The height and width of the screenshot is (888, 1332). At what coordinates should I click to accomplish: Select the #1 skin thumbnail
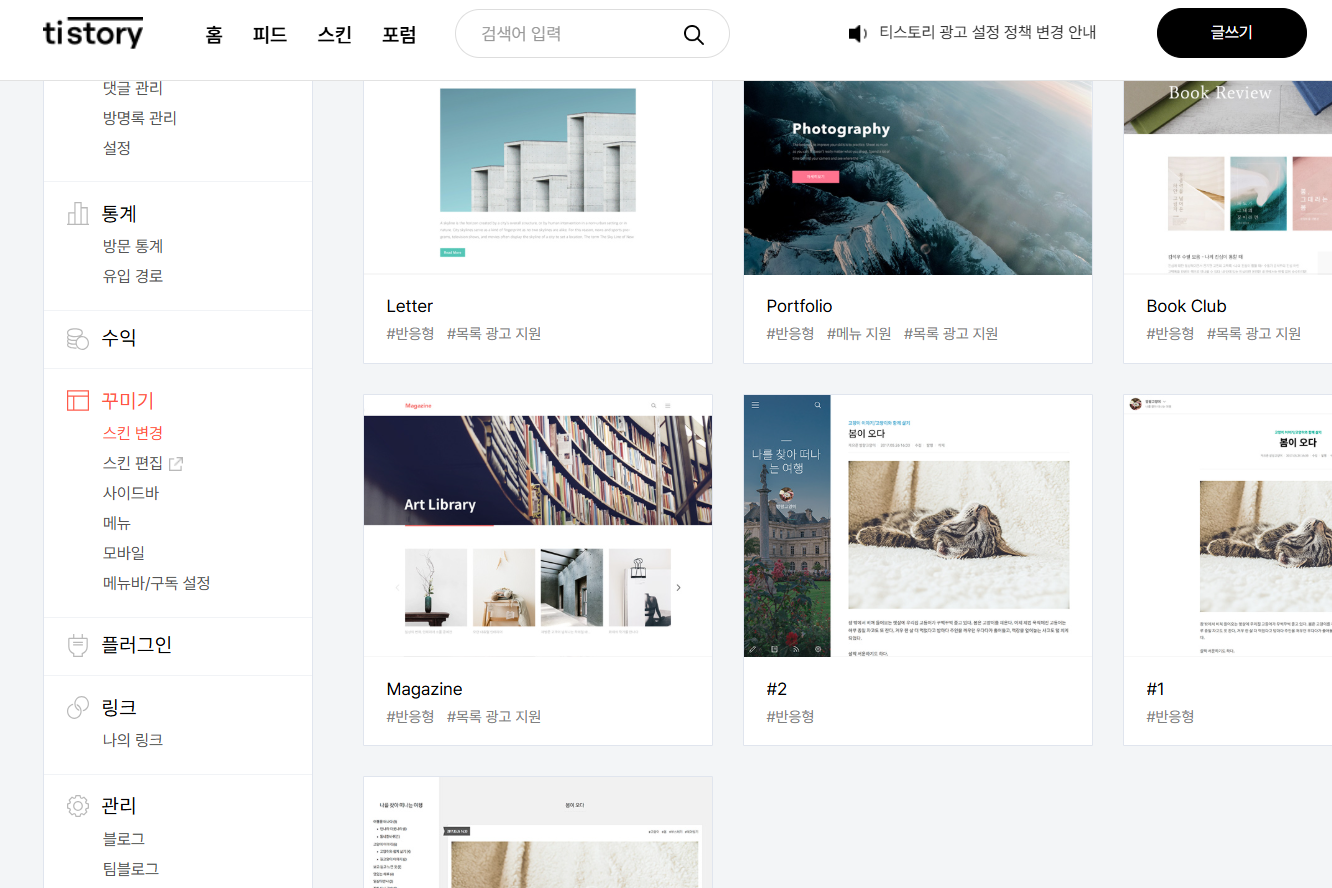click(x=1228, y=525)
